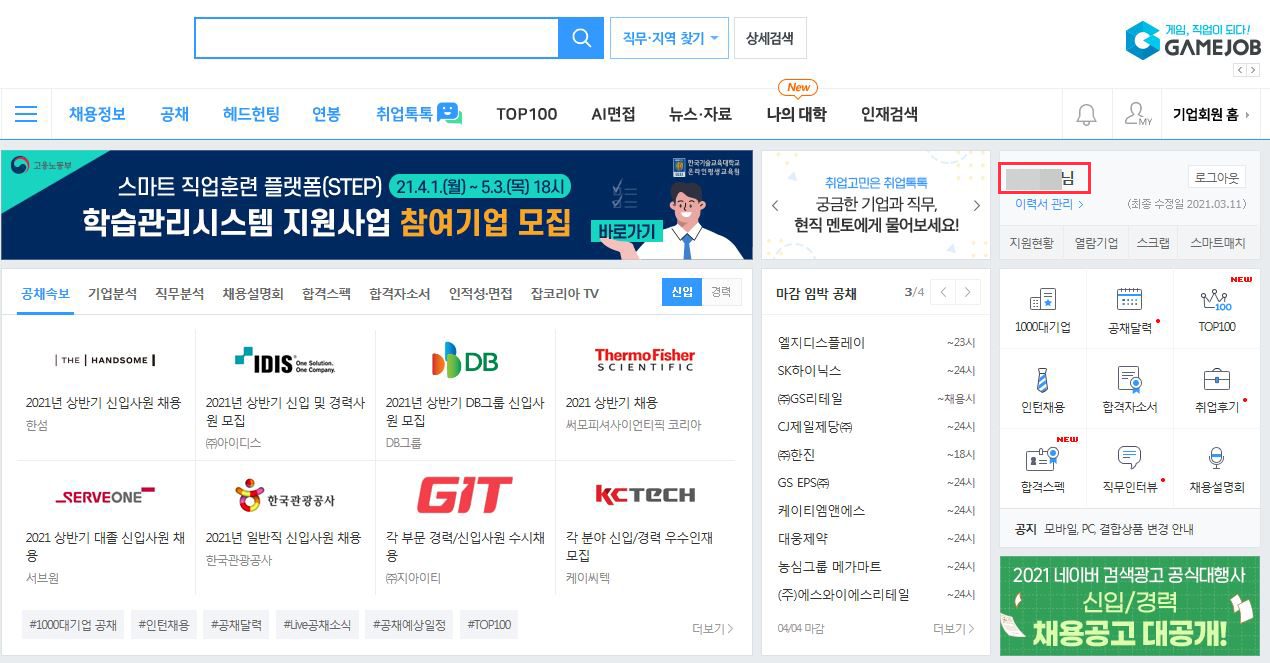Open AI면접 menu item
This screenshot has width=1270, height=663.
[x=613, y=114]
